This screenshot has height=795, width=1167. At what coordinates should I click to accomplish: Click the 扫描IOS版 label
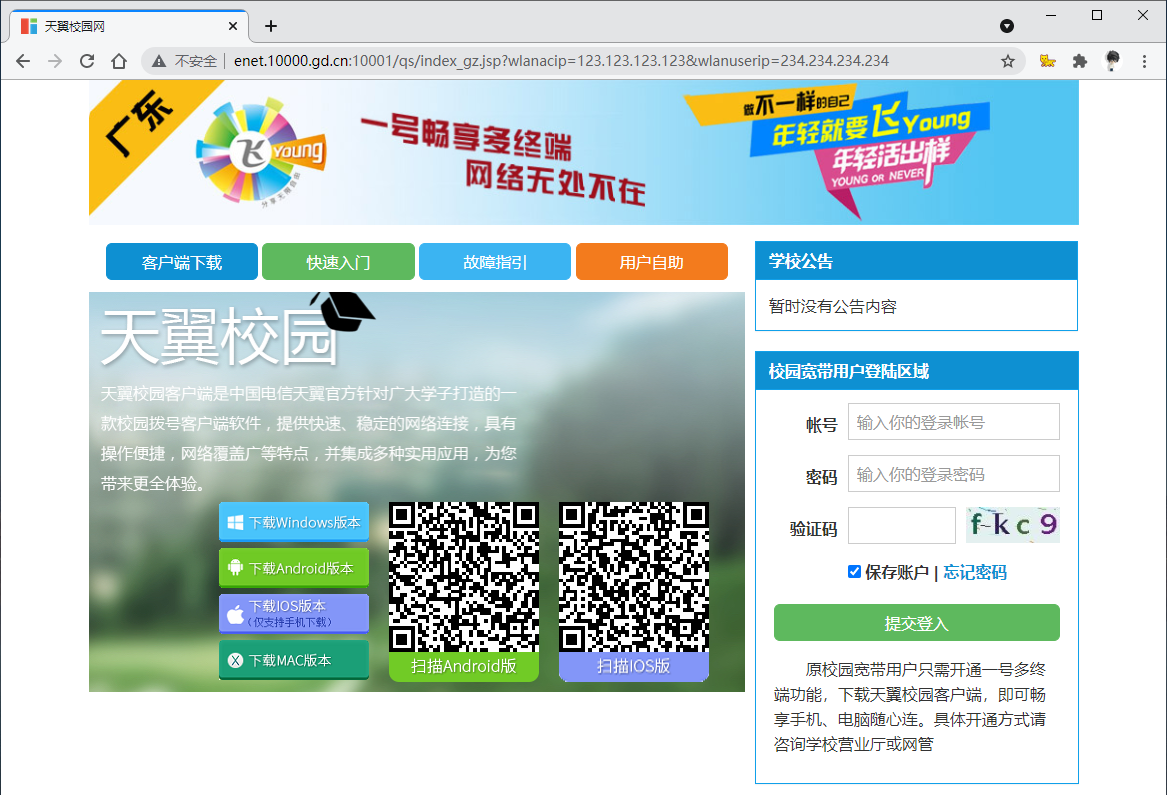coord(634,666)
